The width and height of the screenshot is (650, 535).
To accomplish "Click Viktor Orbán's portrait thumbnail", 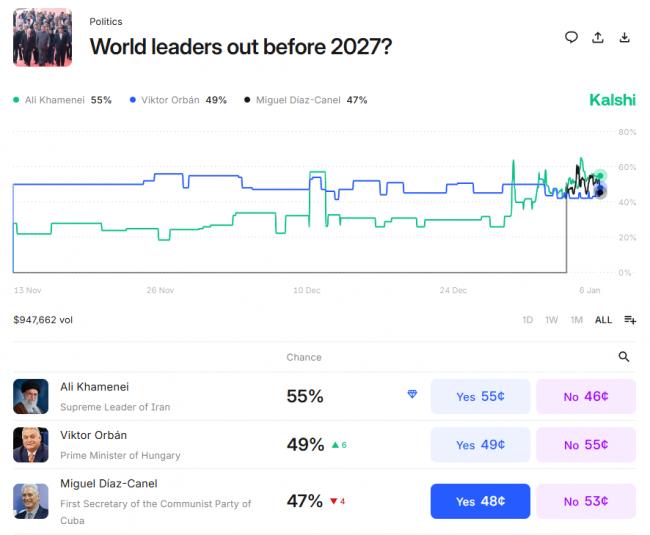I will point(31,445).
